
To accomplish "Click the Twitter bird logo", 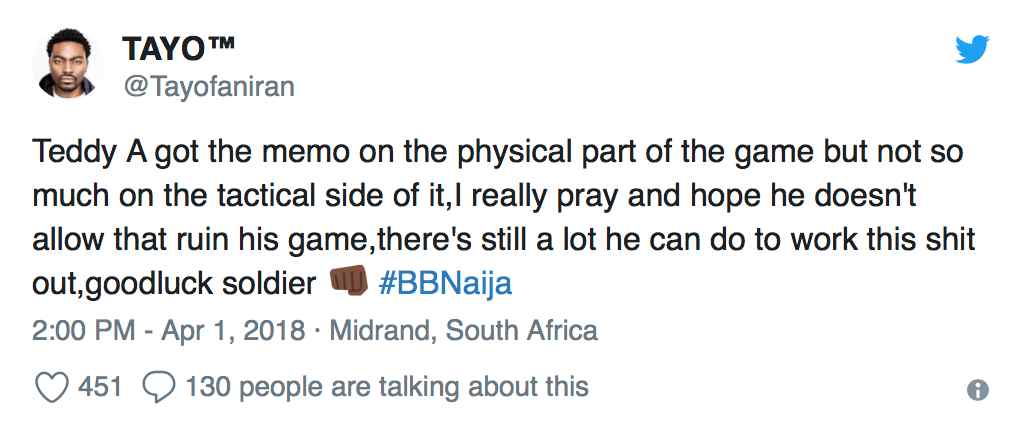I will pos(971,50).
